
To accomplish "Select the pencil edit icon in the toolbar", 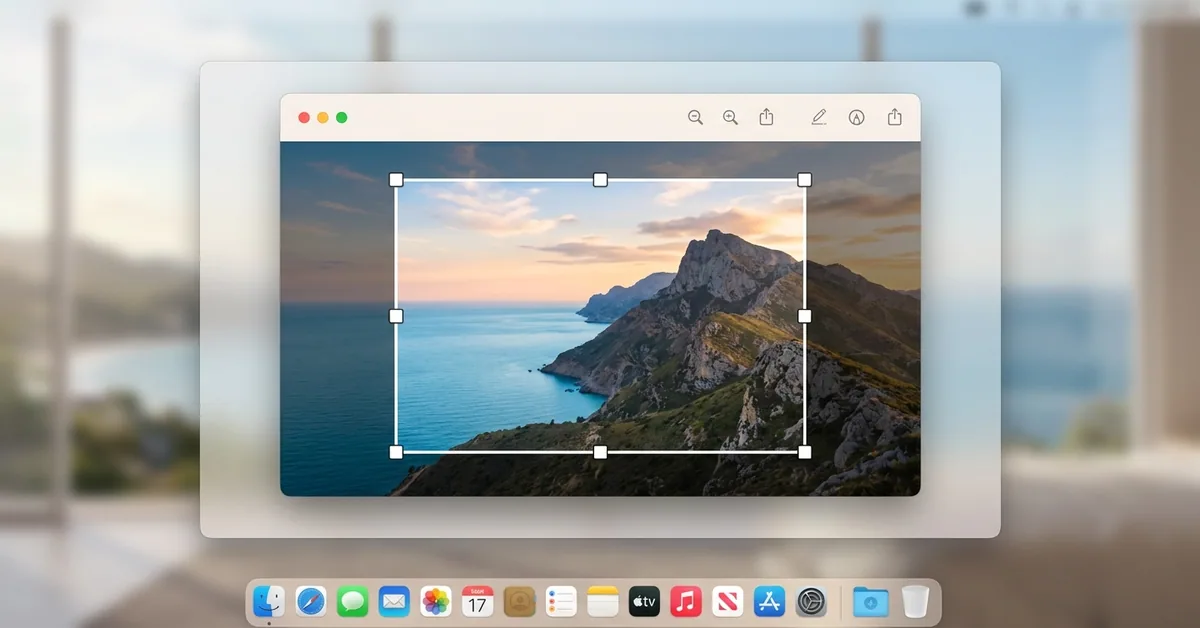I will pos(819,117).
